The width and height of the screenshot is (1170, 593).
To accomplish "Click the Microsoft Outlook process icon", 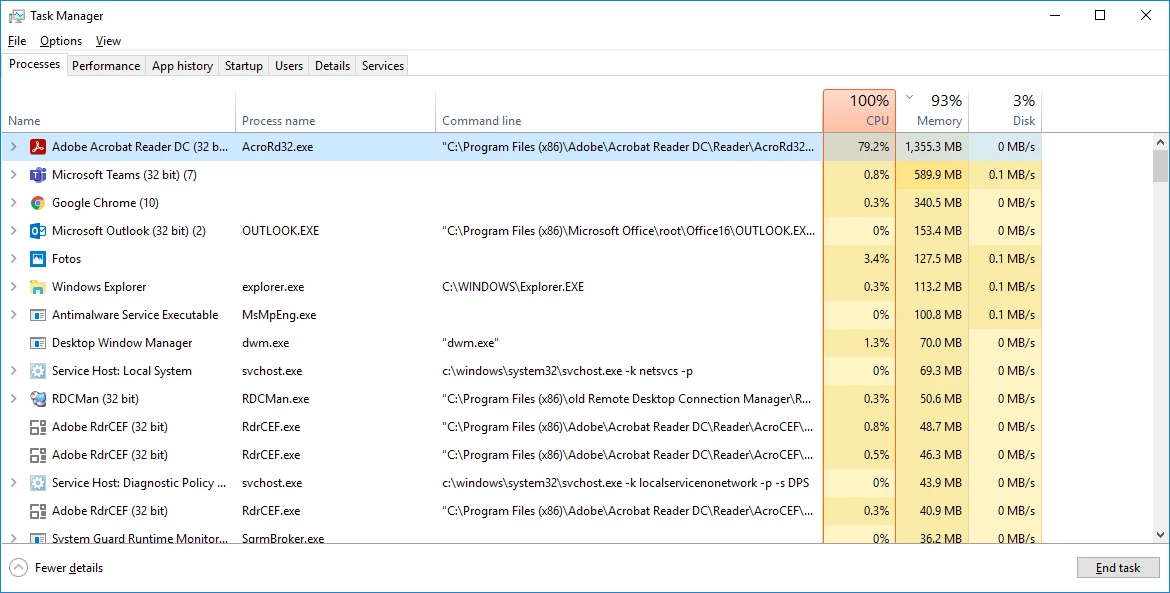I will coord(37,231).
